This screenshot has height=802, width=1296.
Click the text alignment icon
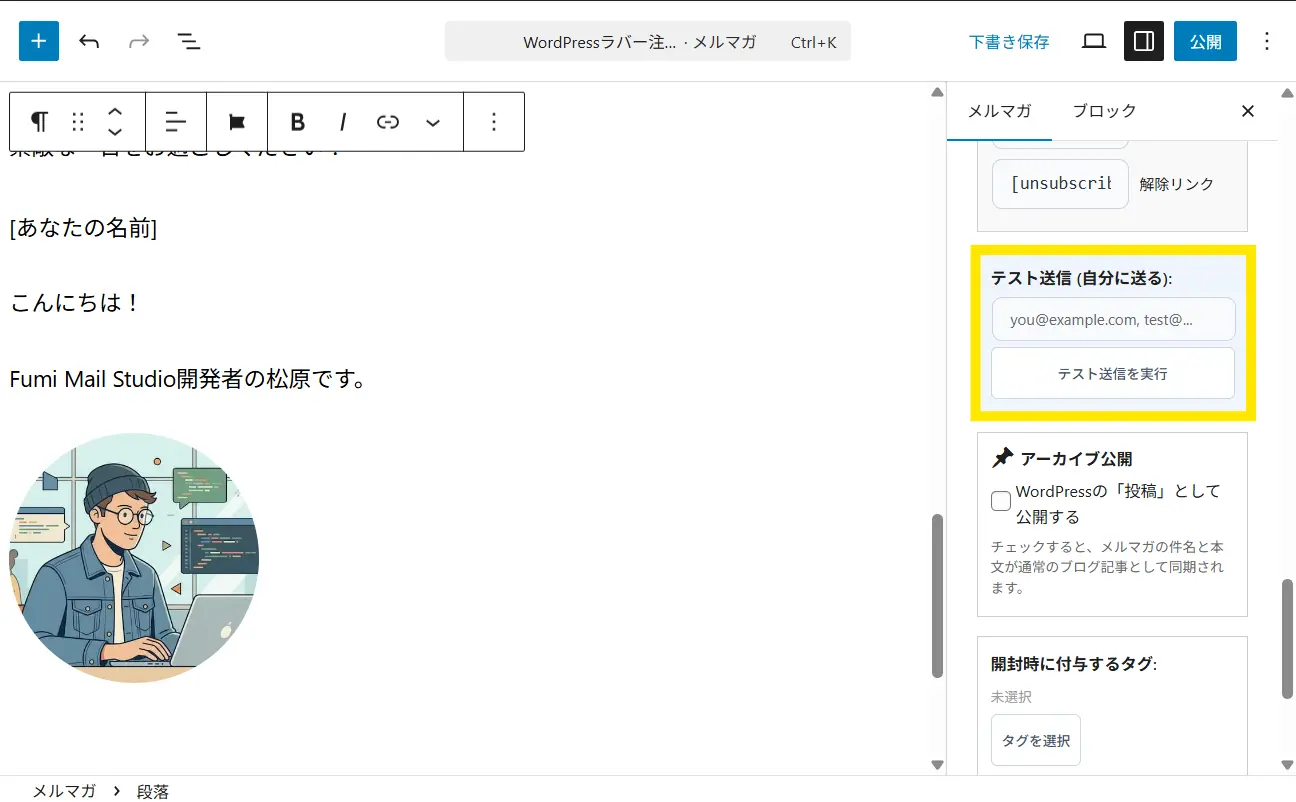pyautogui.click(x=176, y=122)
